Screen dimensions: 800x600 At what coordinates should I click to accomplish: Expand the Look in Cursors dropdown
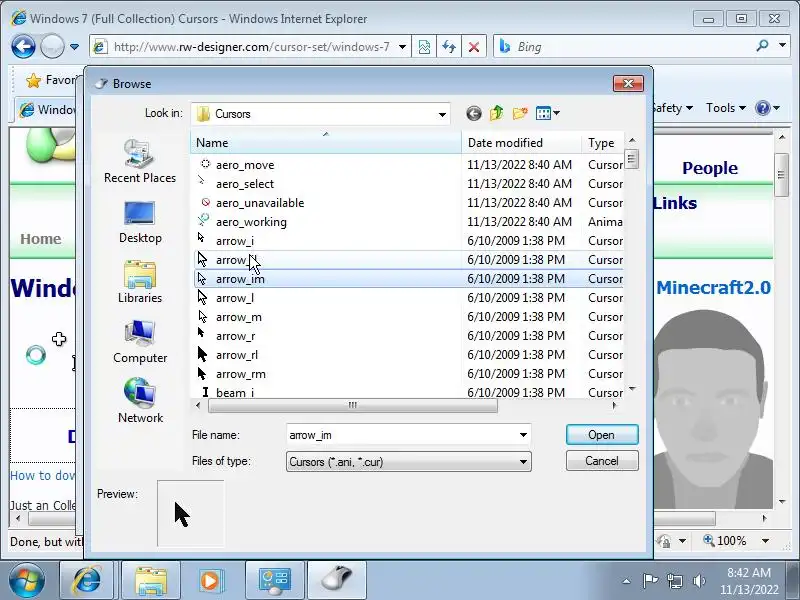(442, 114)
